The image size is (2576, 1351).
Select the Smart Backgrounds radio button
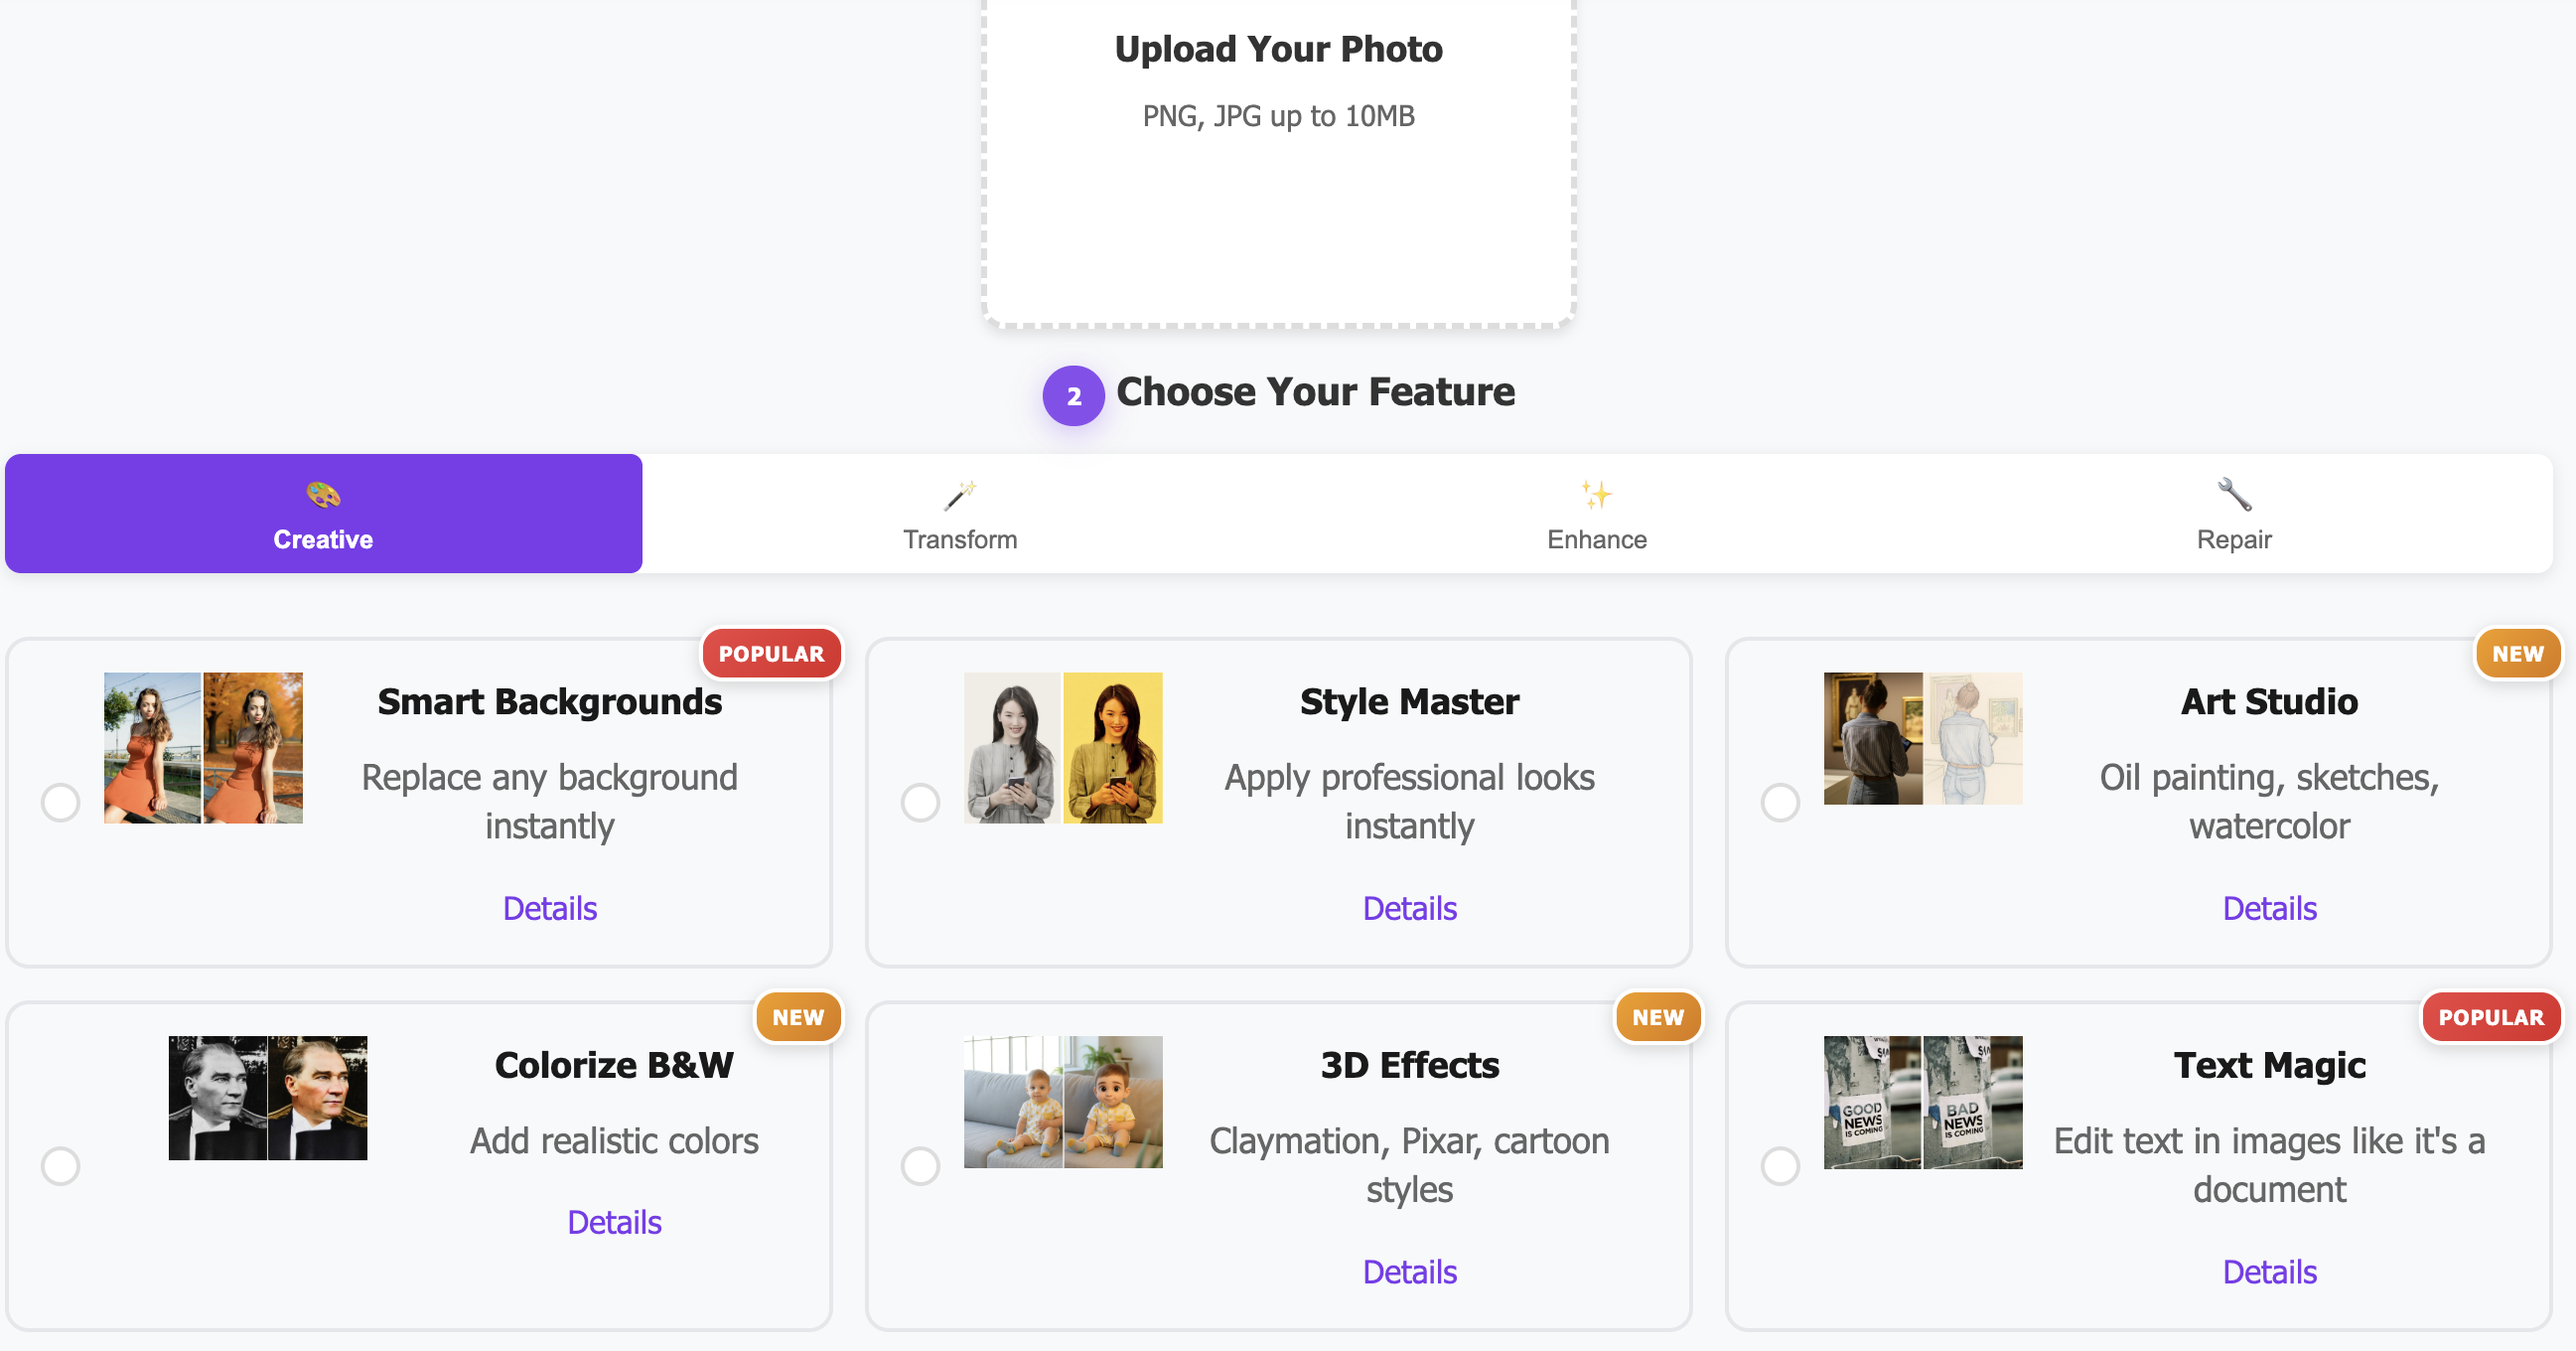(60, 802)
